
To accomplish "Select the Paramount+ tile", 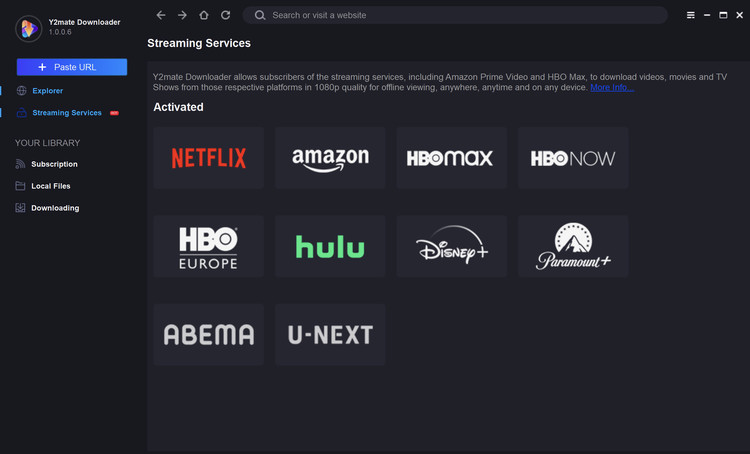I will pos(573,246).
